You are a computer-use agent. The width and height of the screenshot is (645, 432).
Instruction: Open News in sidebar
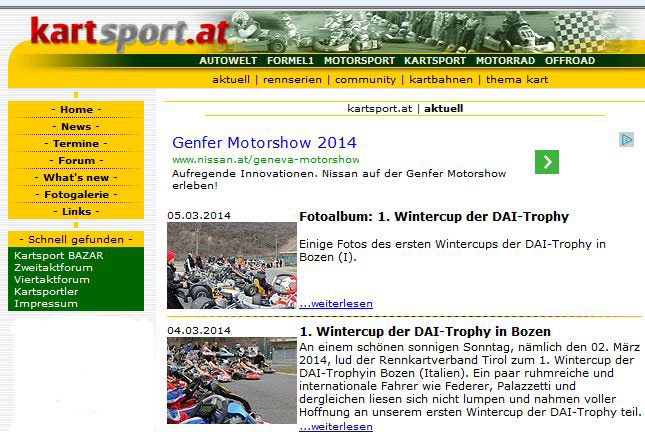tap(76, 126)
